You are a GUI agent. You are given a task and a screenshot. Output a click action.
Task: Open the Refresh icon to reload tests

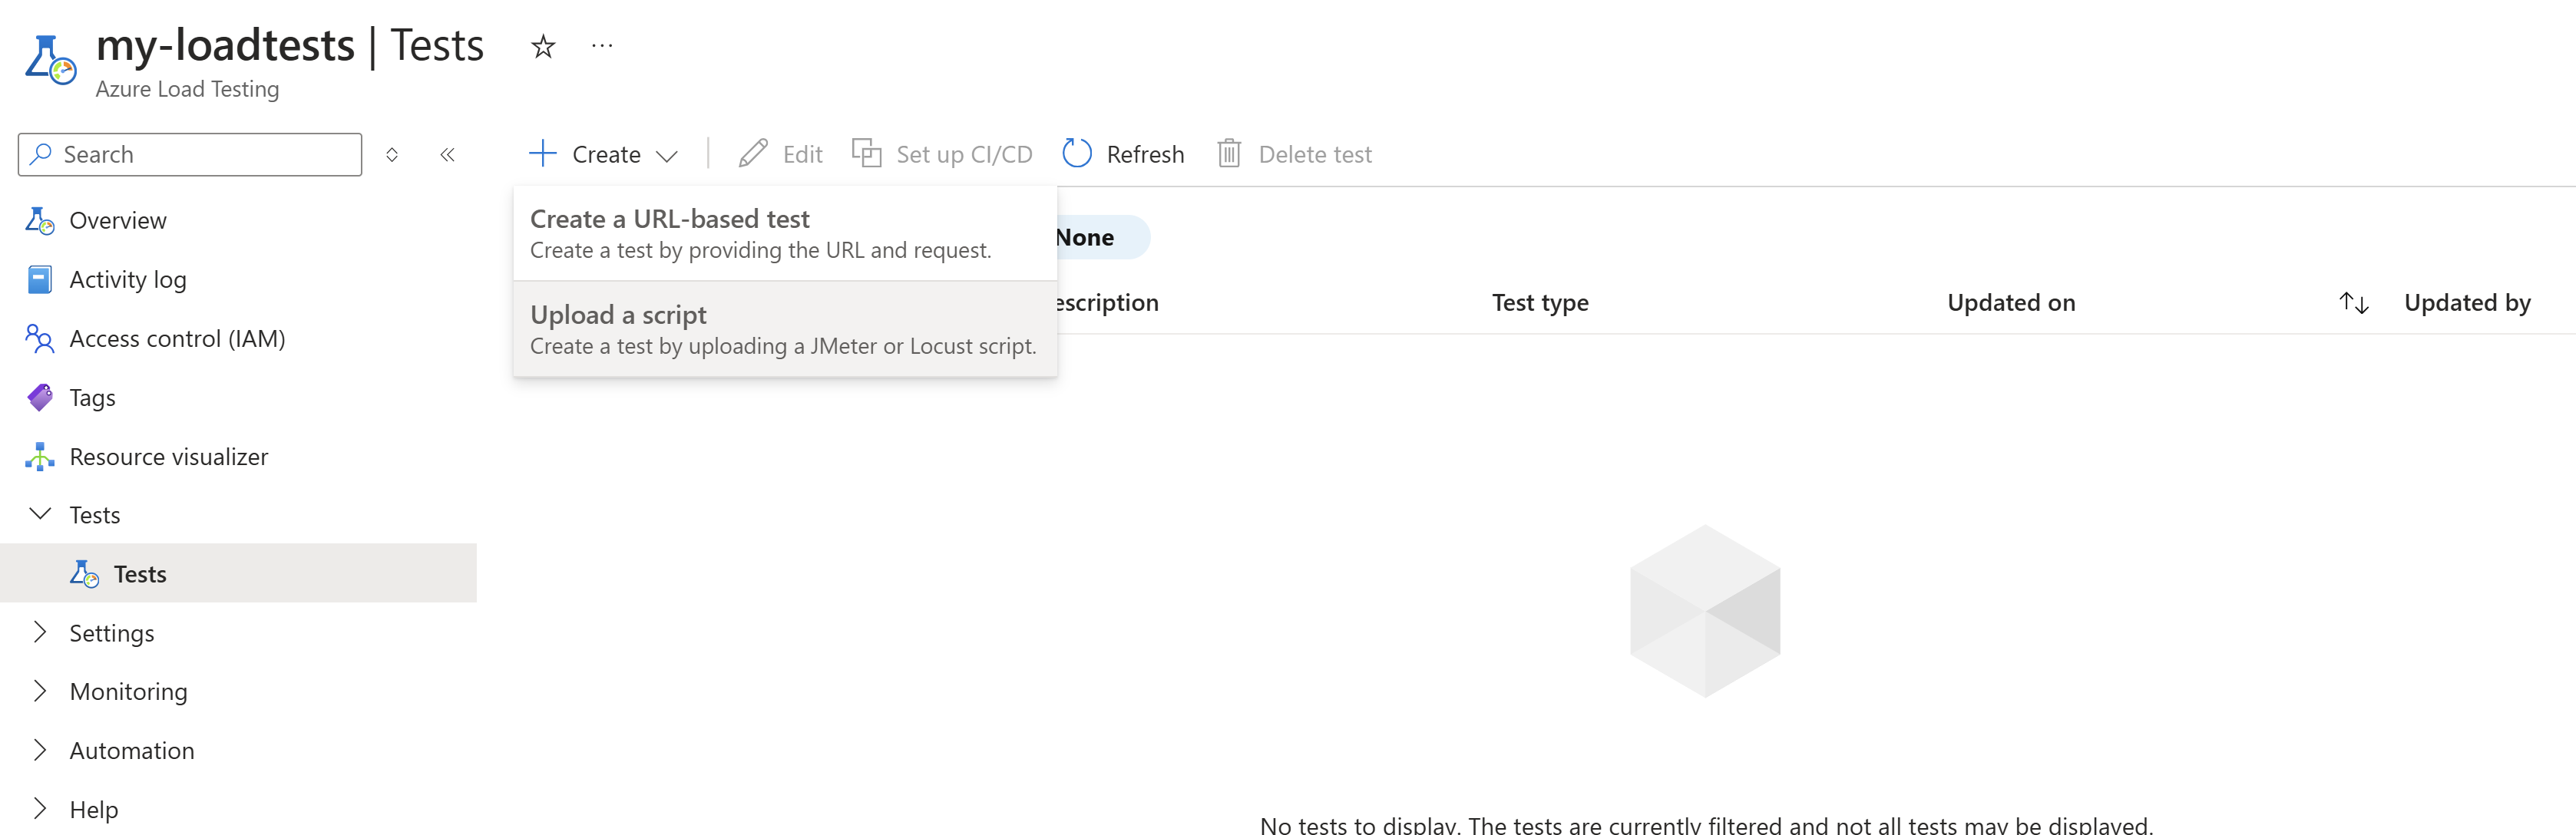1077,153
